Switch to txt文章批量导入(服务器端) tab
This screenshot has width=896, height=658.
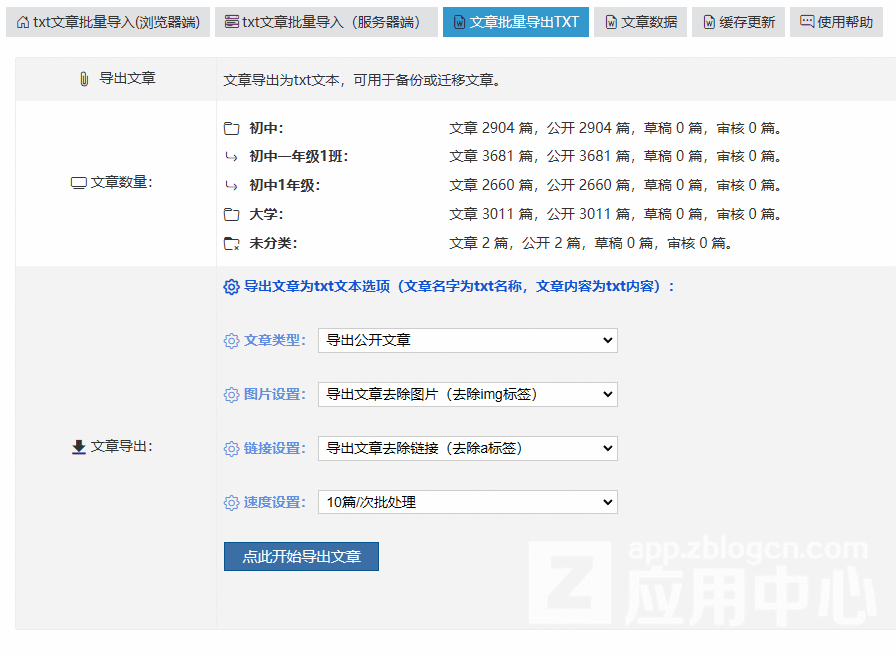[325, 22]
